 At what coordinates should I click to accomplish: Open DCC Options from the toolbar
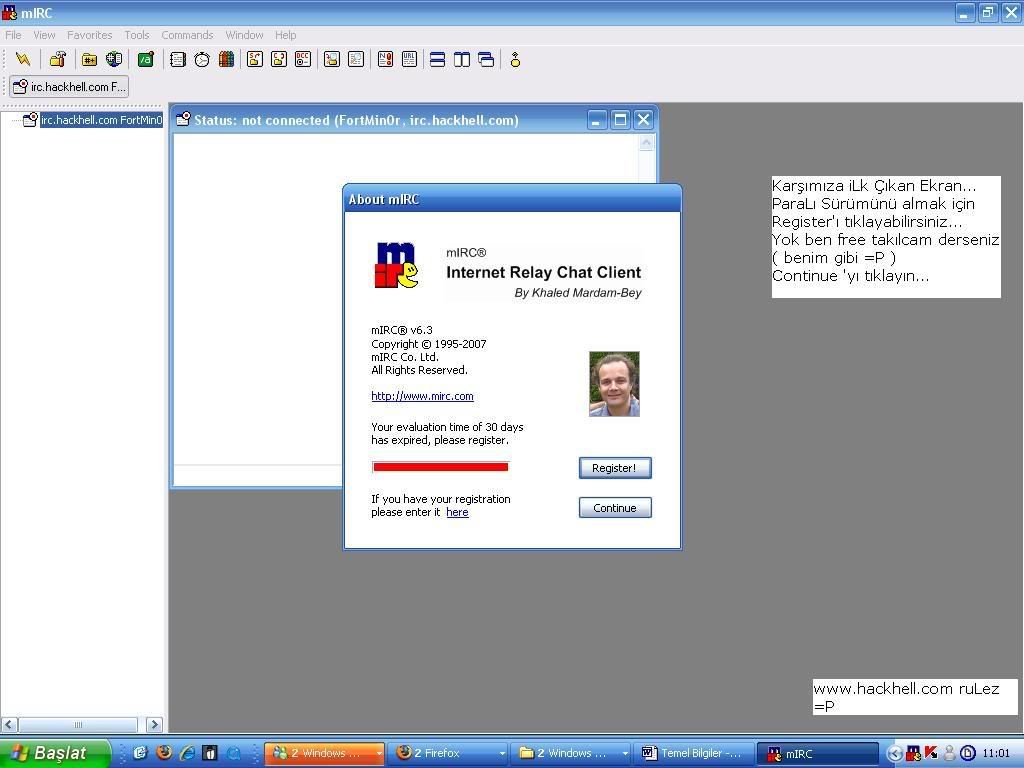[x=303, y=60]
